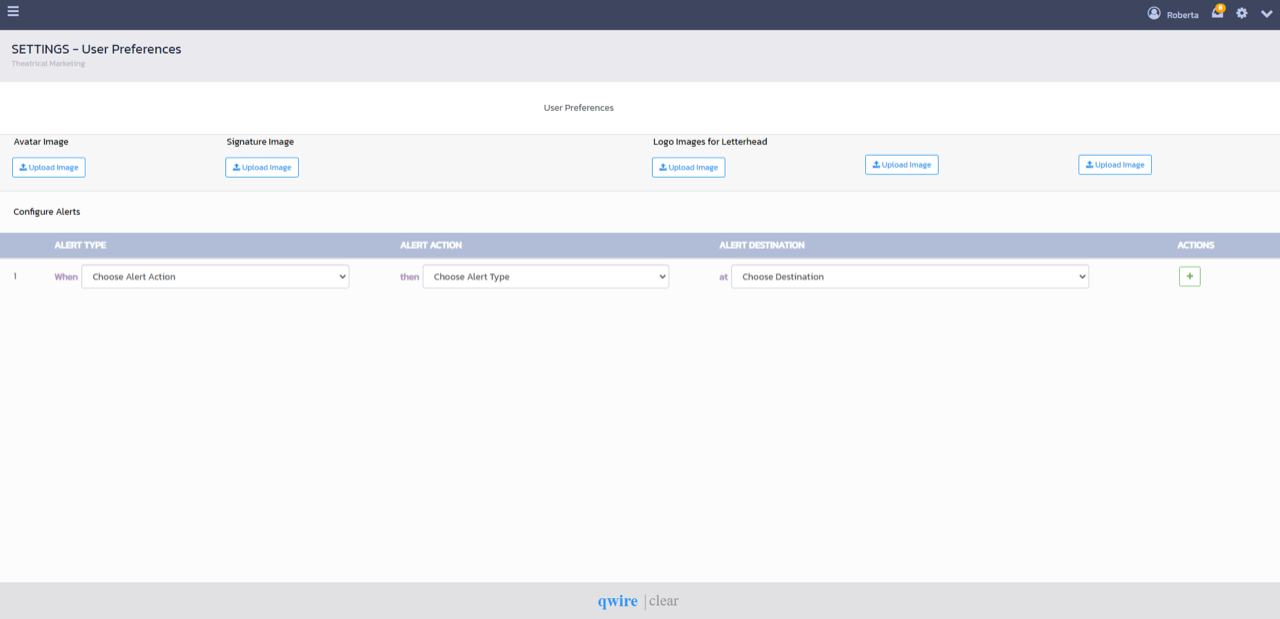This screenshot has width=1280, height=619.
Task: Click the qwire clear footer logo
Action: [x=638, y=601]
